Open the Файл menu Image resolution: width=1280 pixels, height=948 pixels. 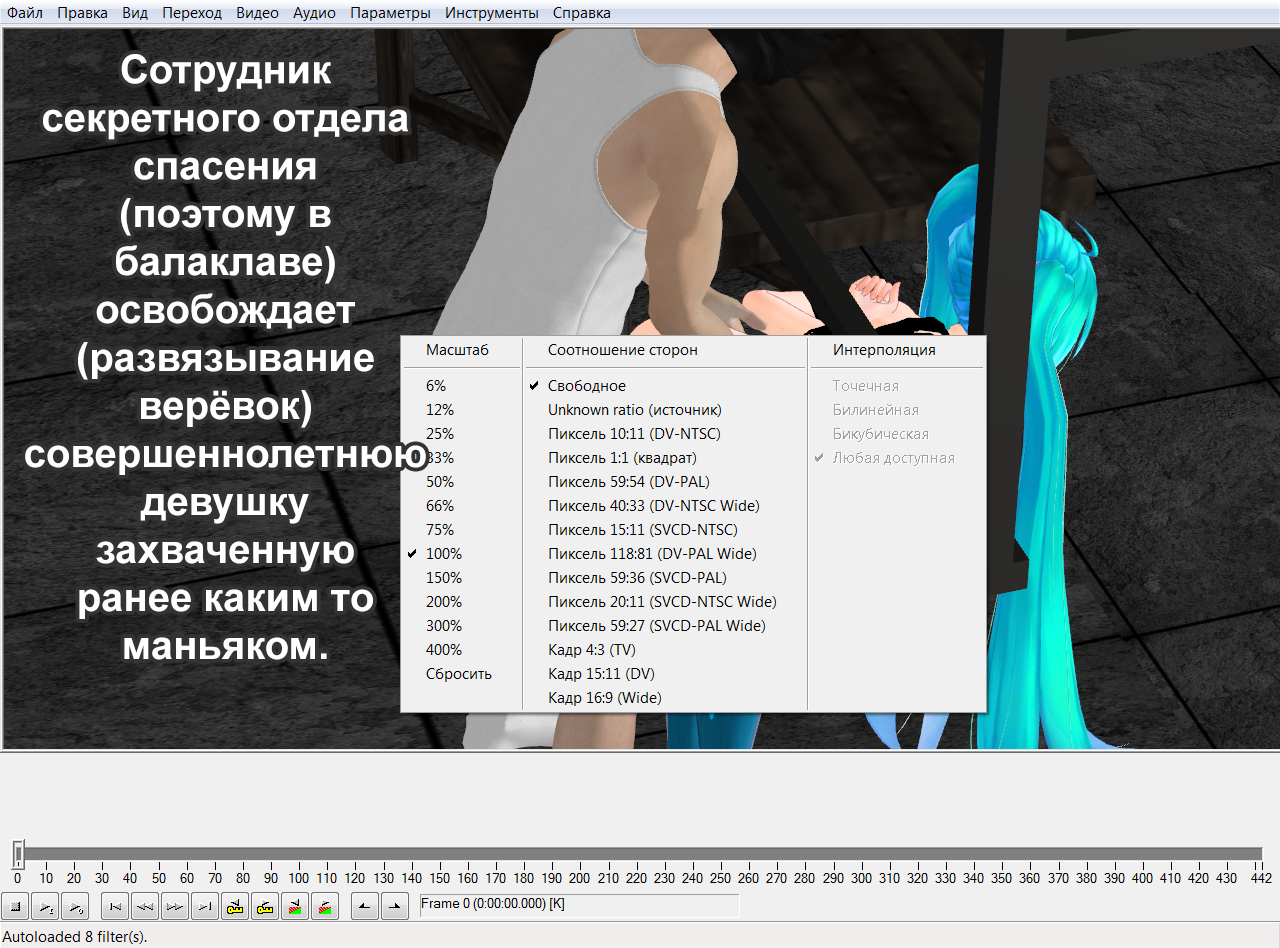(x=25, y=13)
